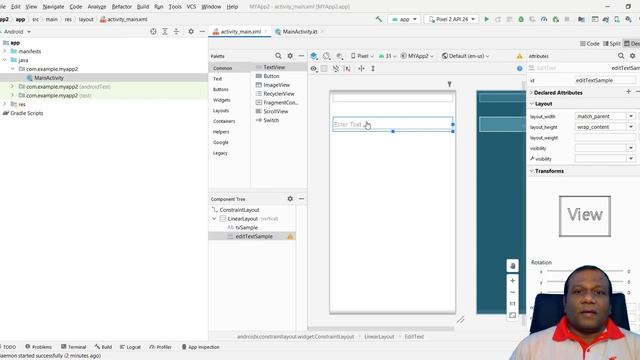Open the Project panel settings gear

(191, 31)
